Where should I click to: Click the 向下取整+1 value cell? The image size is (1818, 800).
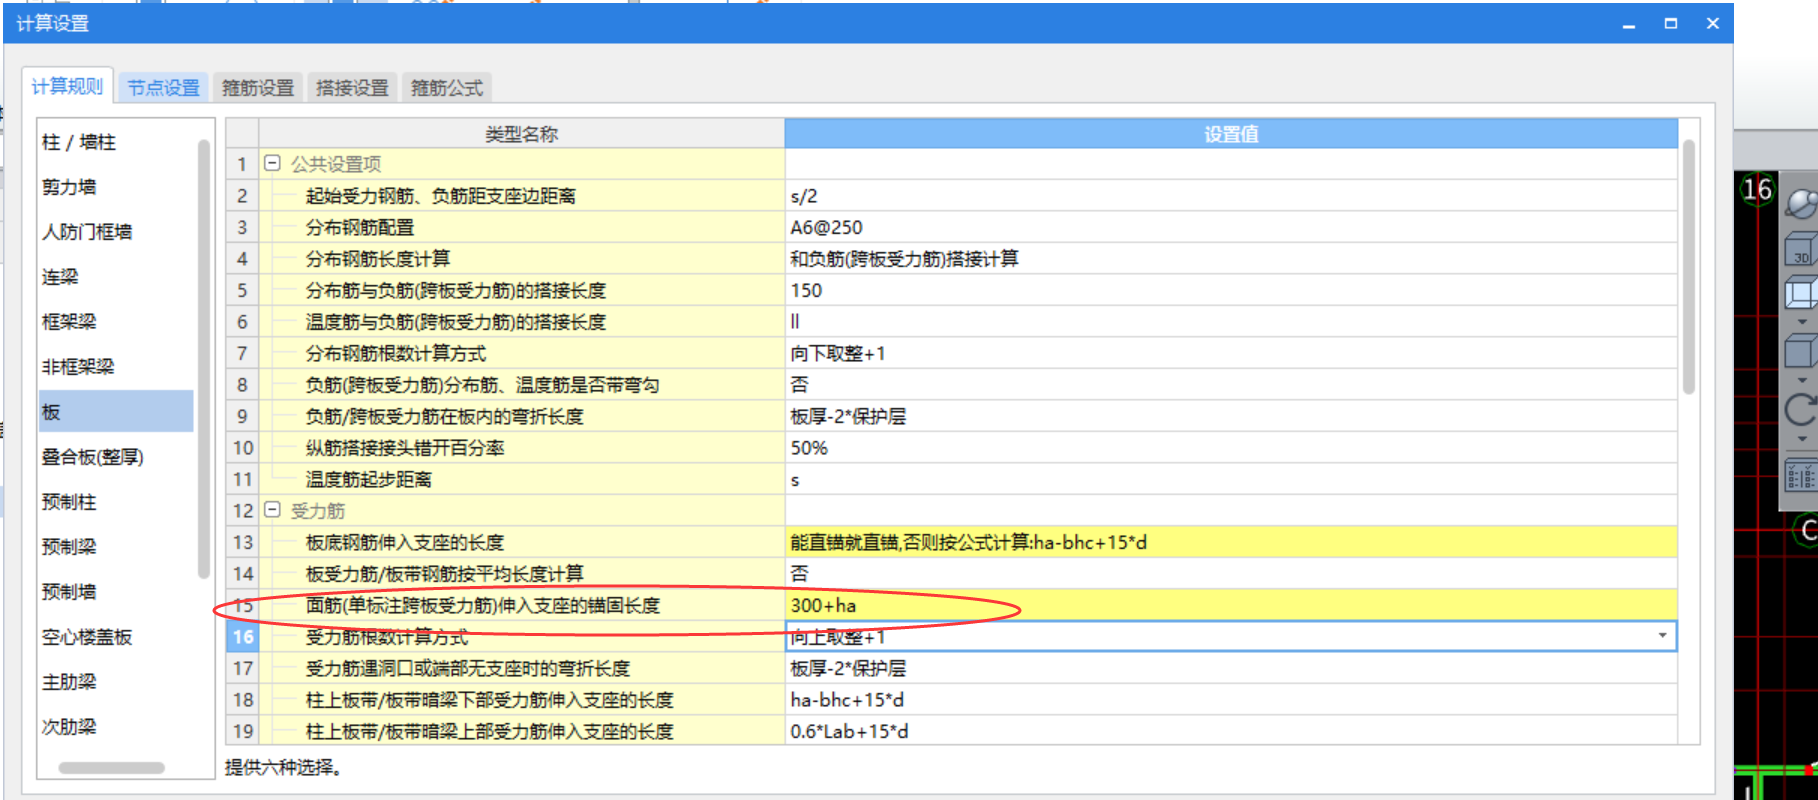click(1231, 353)
